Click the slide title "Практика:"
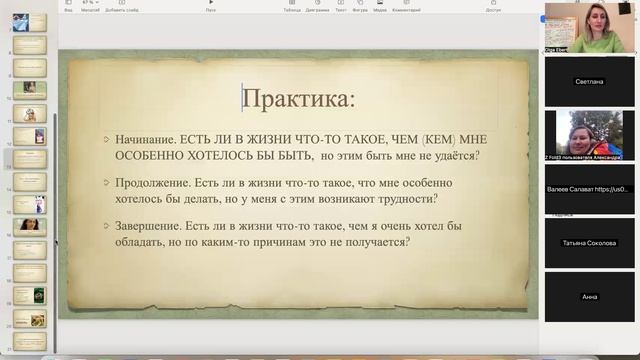 [x=299, y=98]
